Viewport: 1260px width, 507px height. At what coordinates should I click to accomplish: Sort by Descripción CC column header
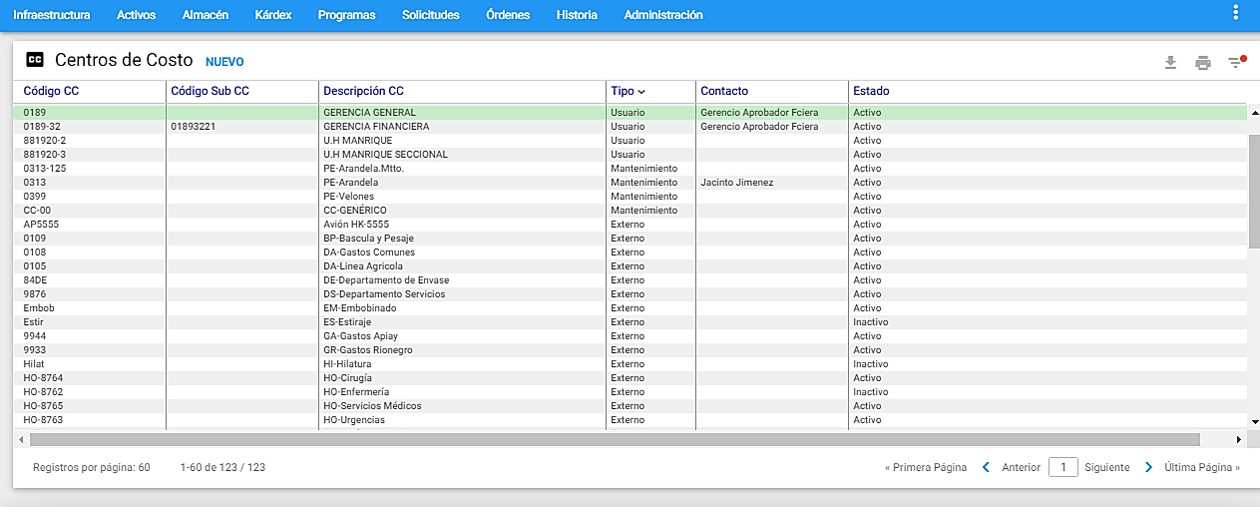(x=364, y=91)
